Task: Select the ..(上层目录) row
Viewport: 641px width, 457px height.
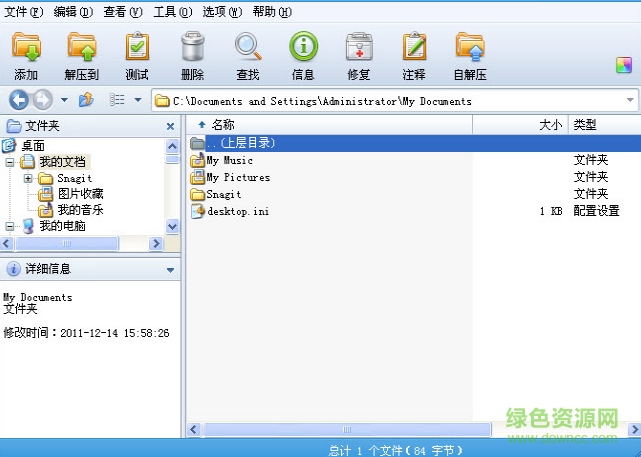Action: [x=414, y=143]
